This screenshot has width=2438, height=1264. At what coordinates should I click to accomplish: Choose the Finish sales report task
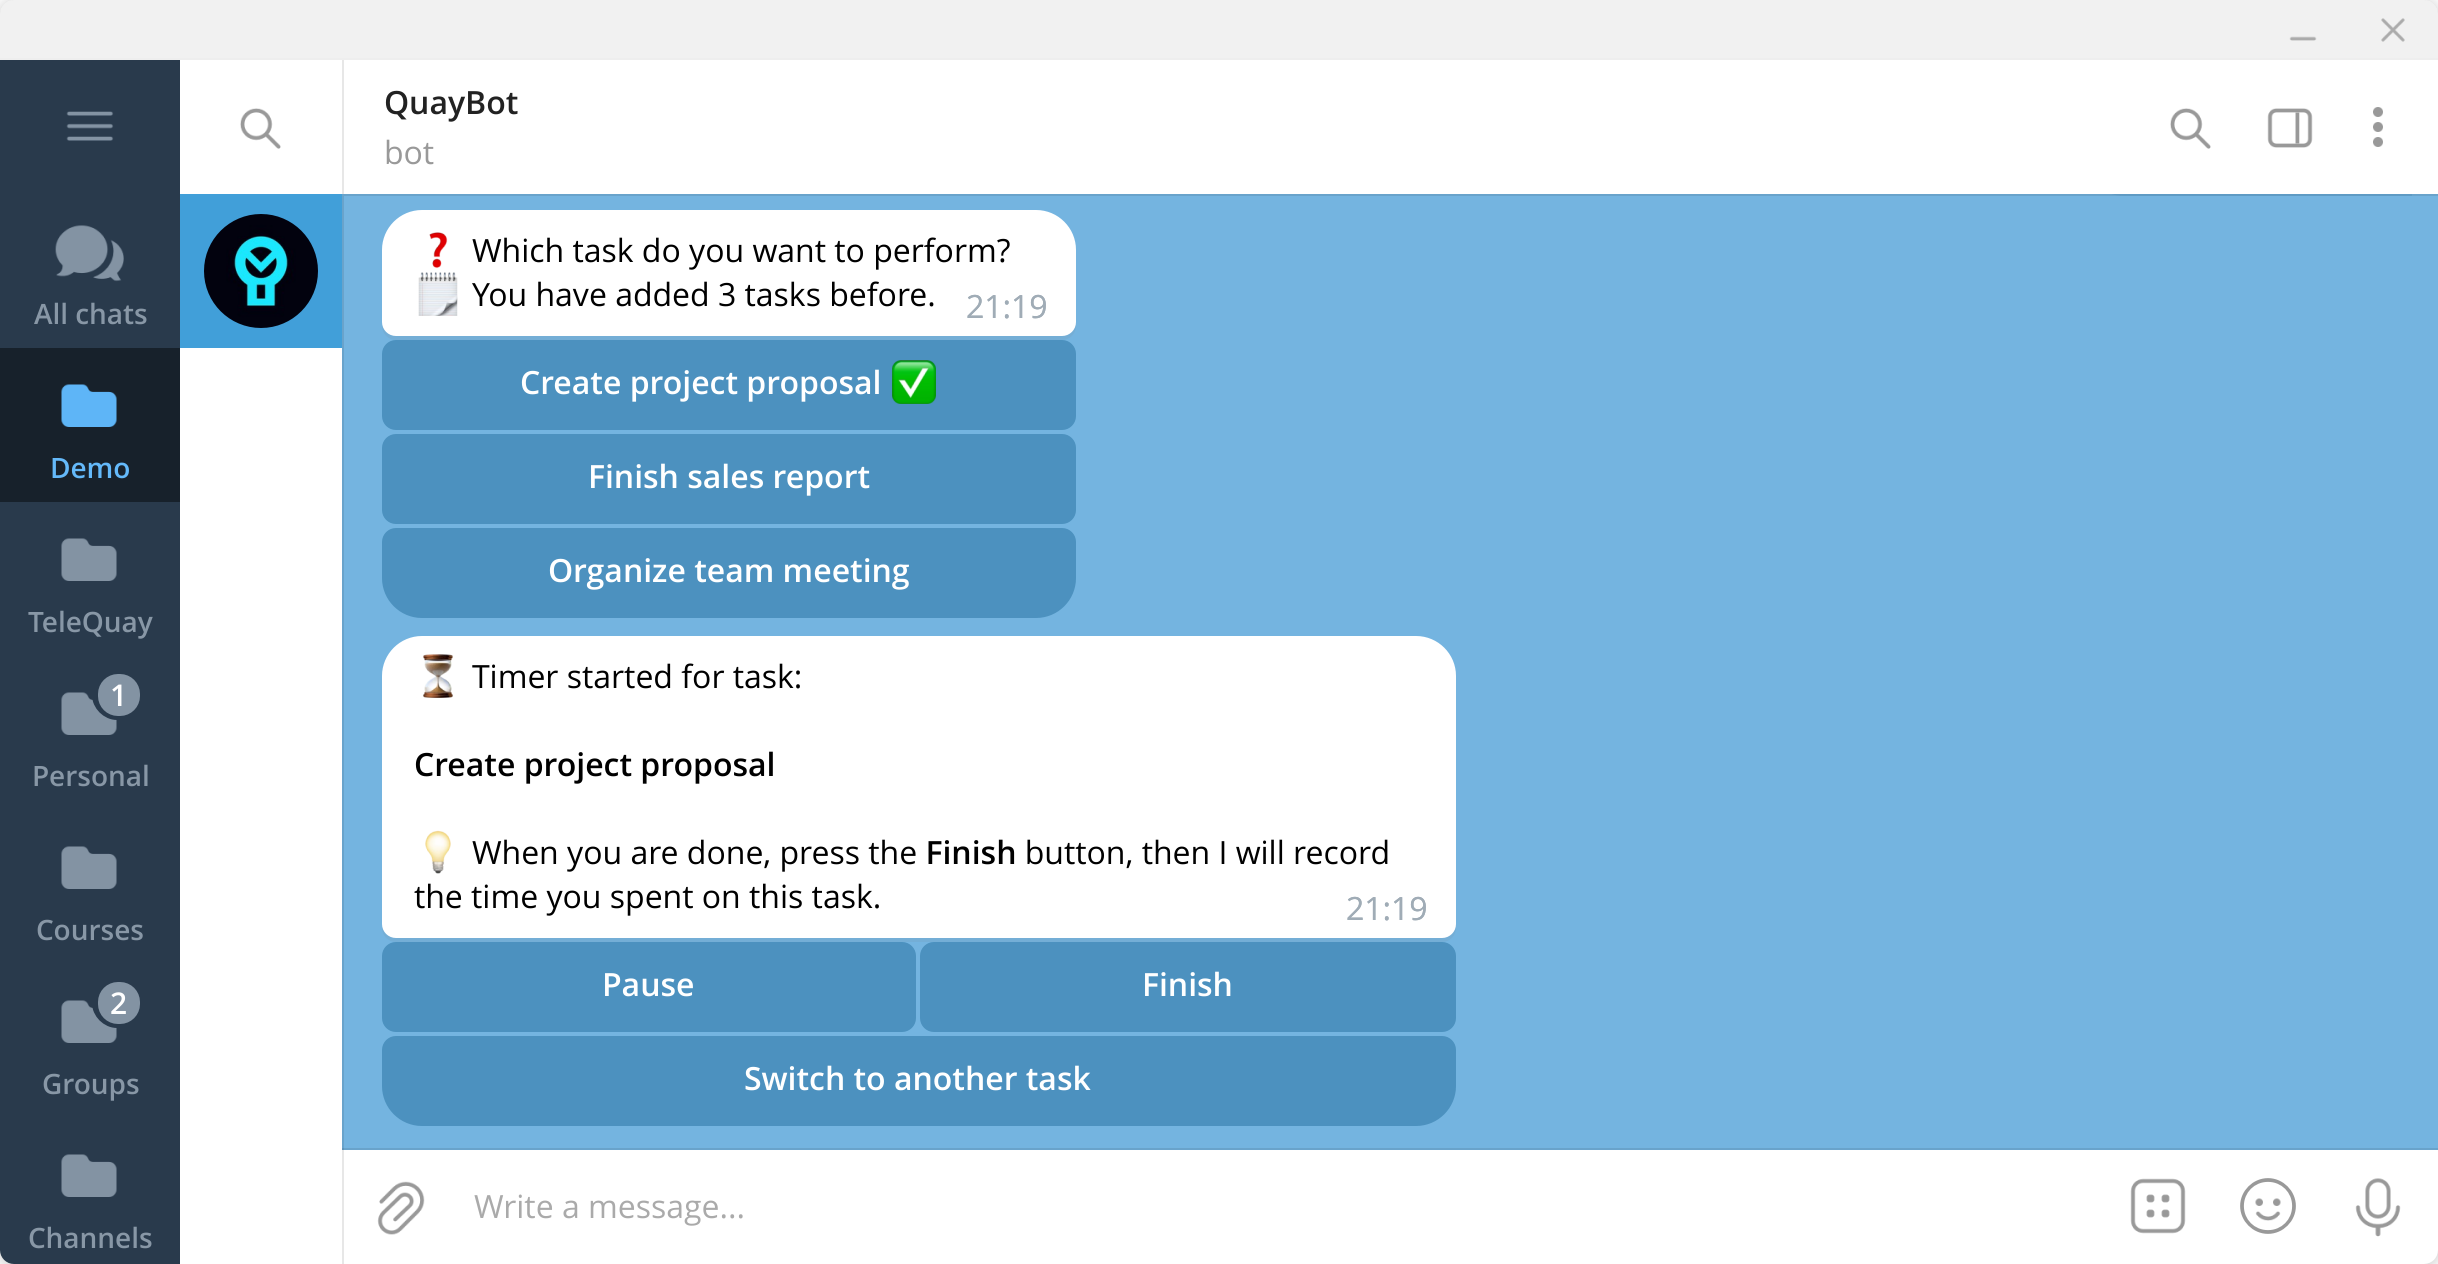[x=728, y=478]
